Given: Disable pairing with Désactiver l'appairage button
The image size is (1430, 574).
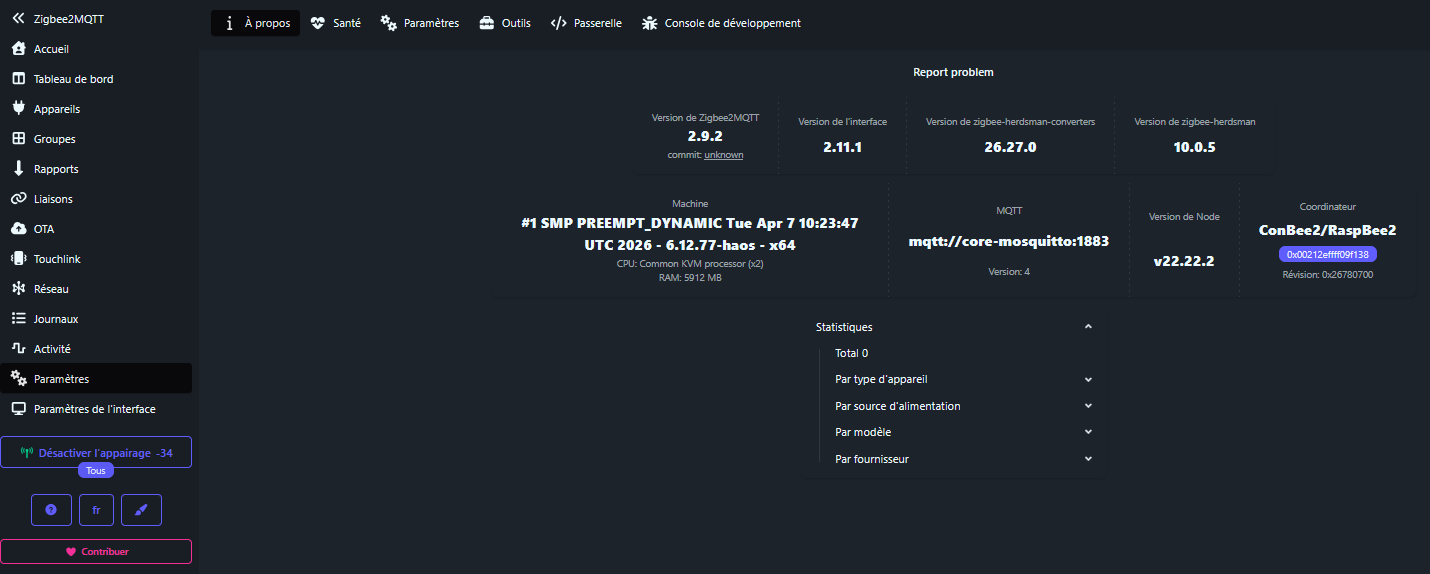Looking at the screenshot, I should tap(95, 453).
